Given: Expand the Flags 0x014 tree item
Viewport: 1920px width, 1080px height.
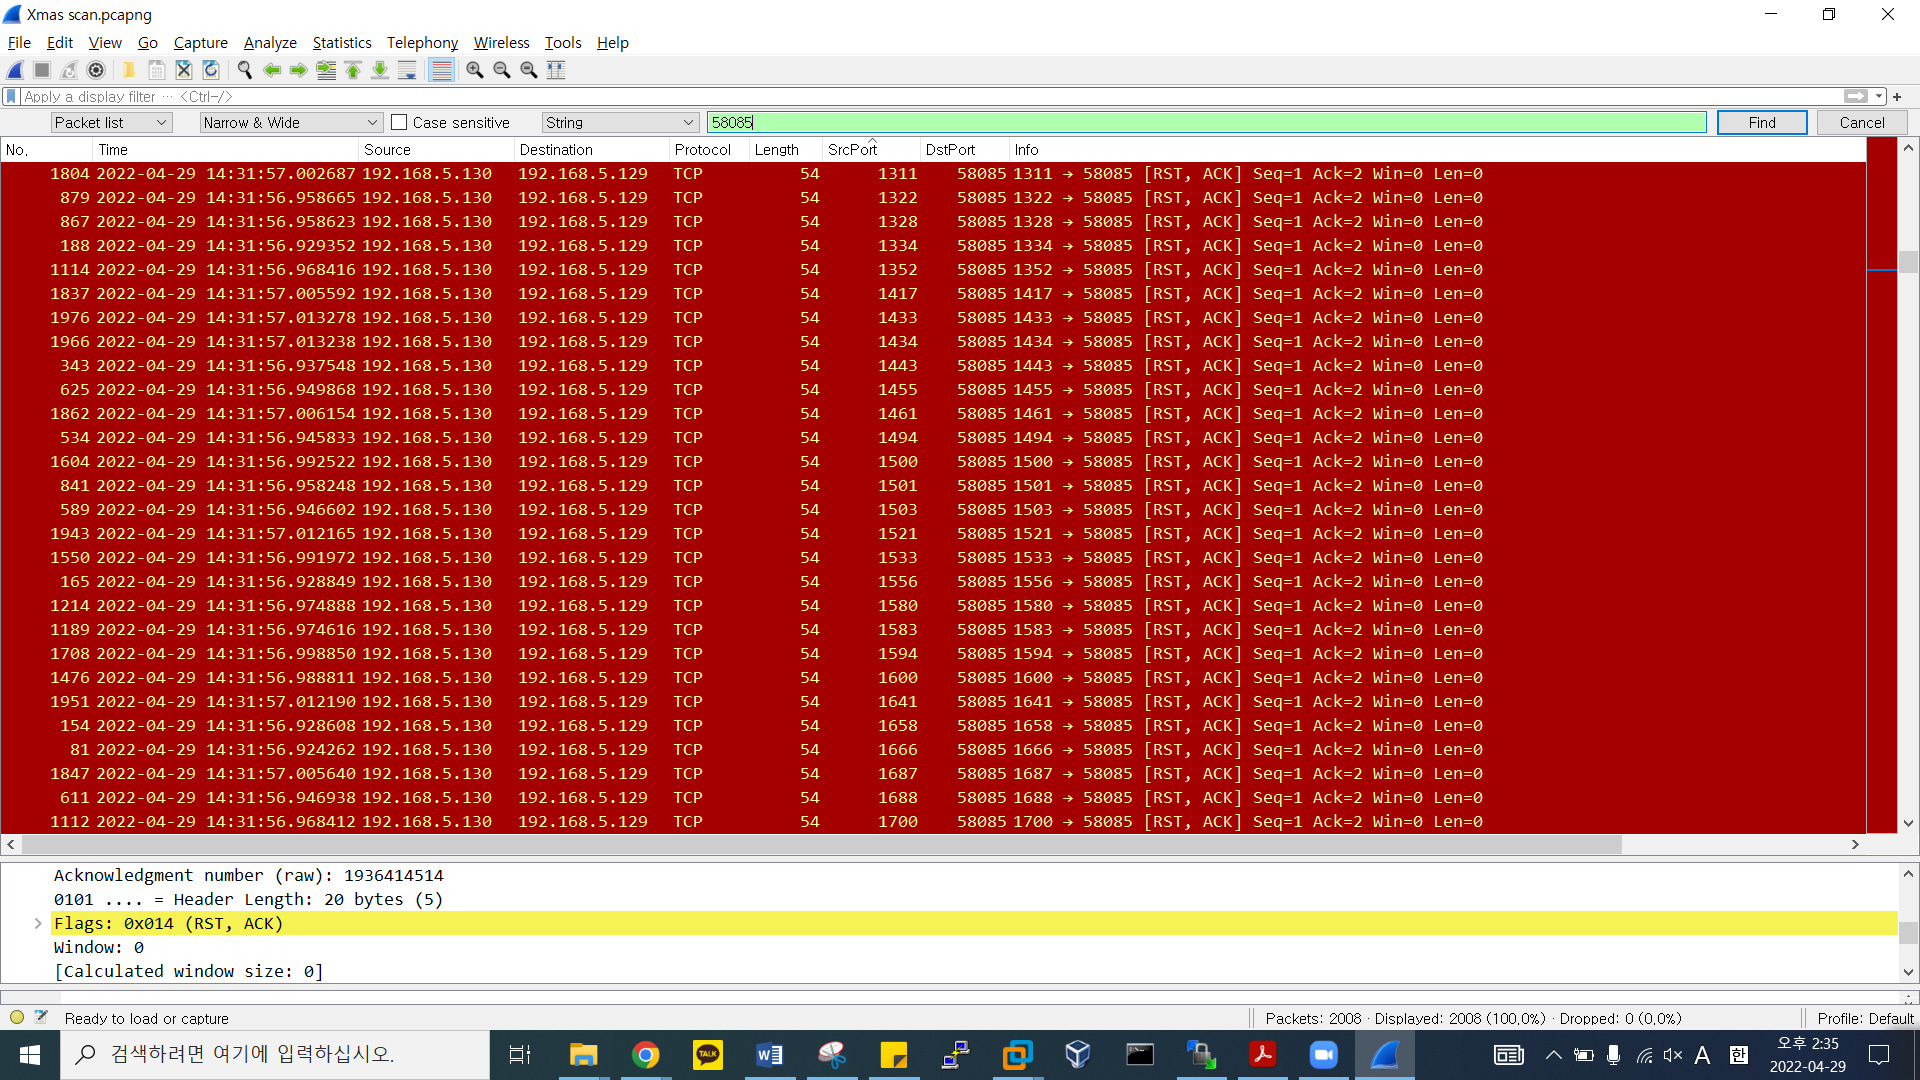Looking at the screenshot, I should tap(38, 924).
